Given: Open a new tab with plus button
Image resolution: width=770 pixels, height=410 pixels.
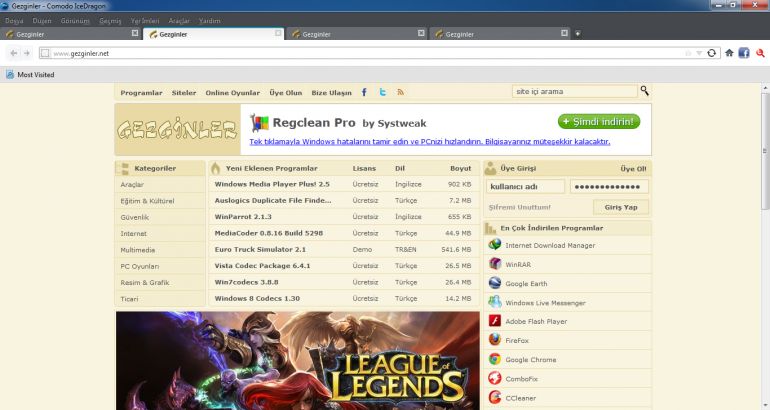Looking at the screenshot, I should pos(578,33).
